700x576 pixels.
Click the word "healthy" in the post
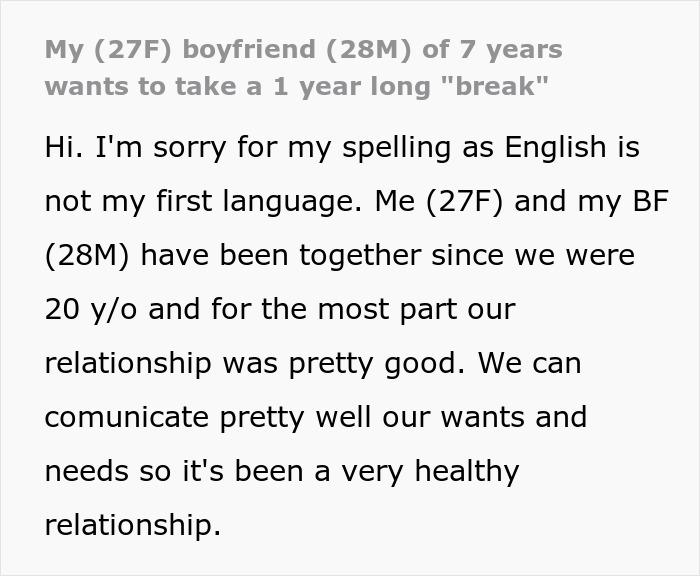[467, 472]
